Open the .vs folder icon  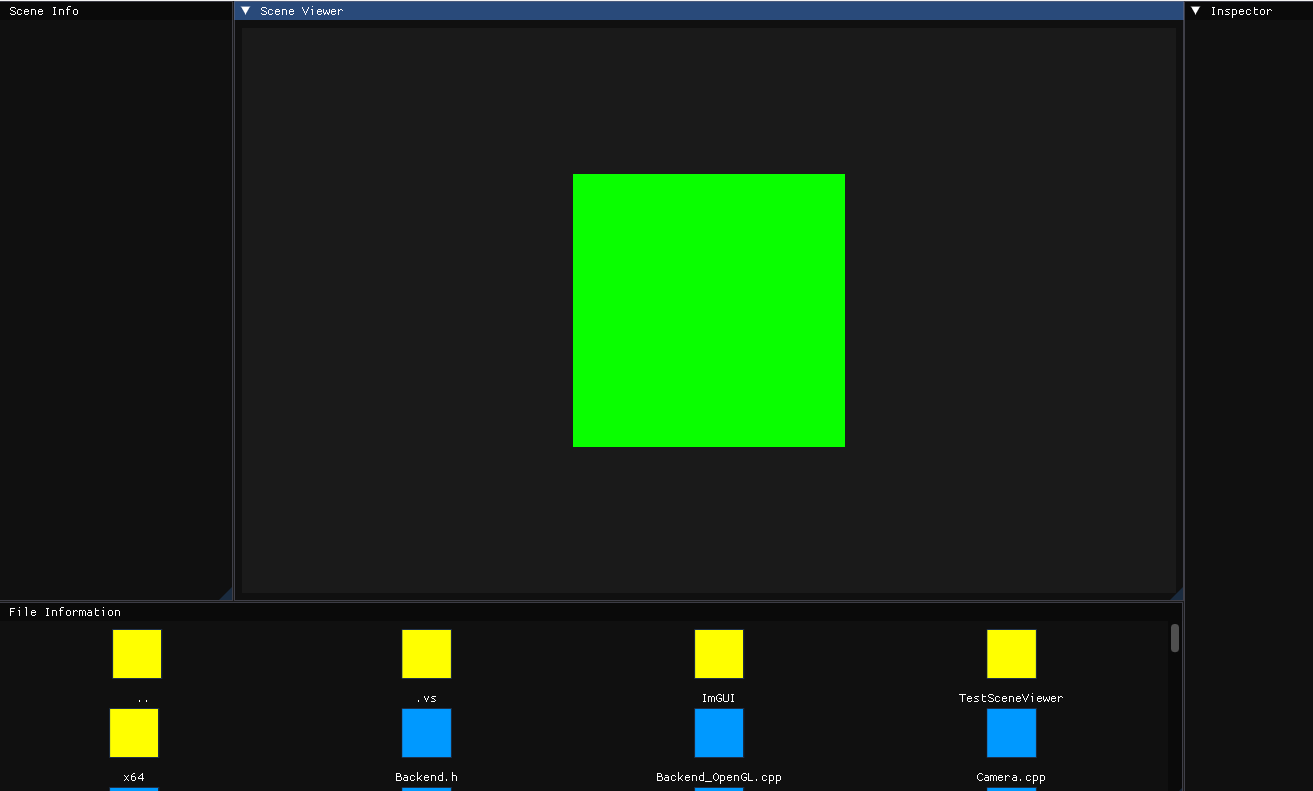(x=427, y=654)
